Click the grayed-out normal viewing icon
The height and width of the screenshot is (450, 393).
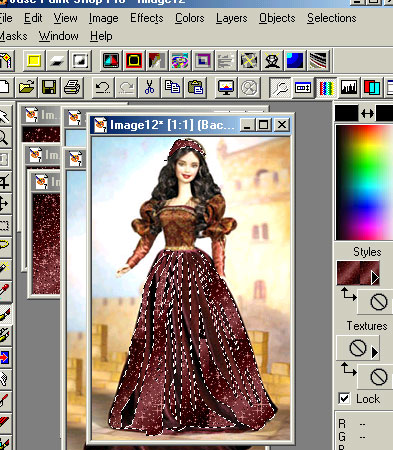click(x=249, y=88)
